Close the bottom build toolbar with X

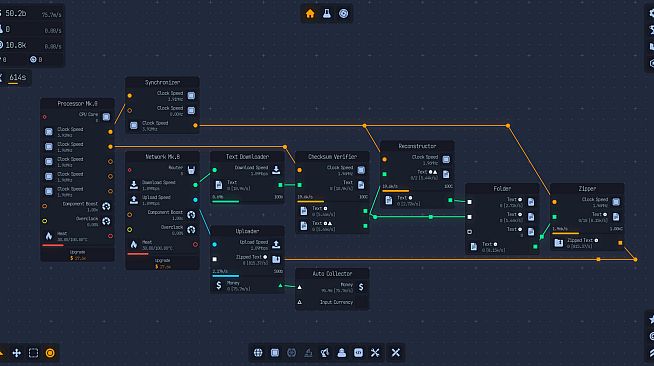click(x=395, y=353)
